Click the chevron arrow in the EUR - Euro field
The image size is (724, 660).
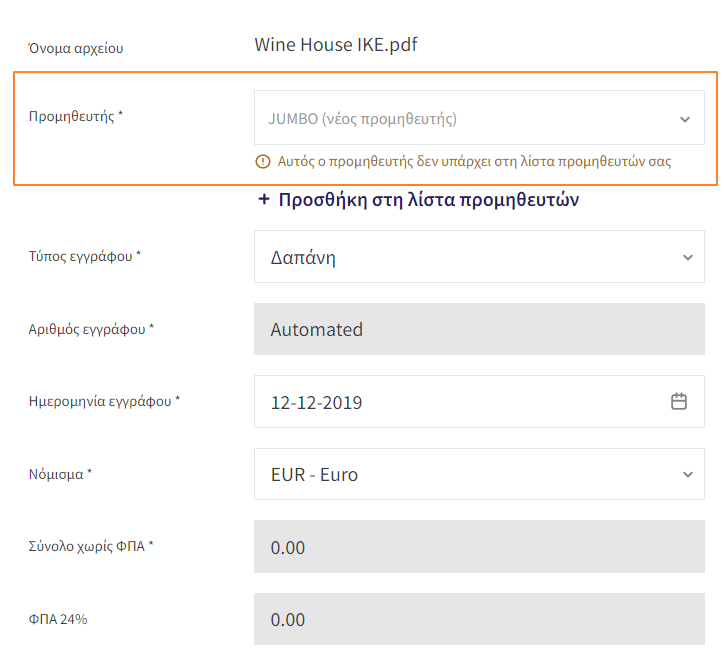point(688,474)
